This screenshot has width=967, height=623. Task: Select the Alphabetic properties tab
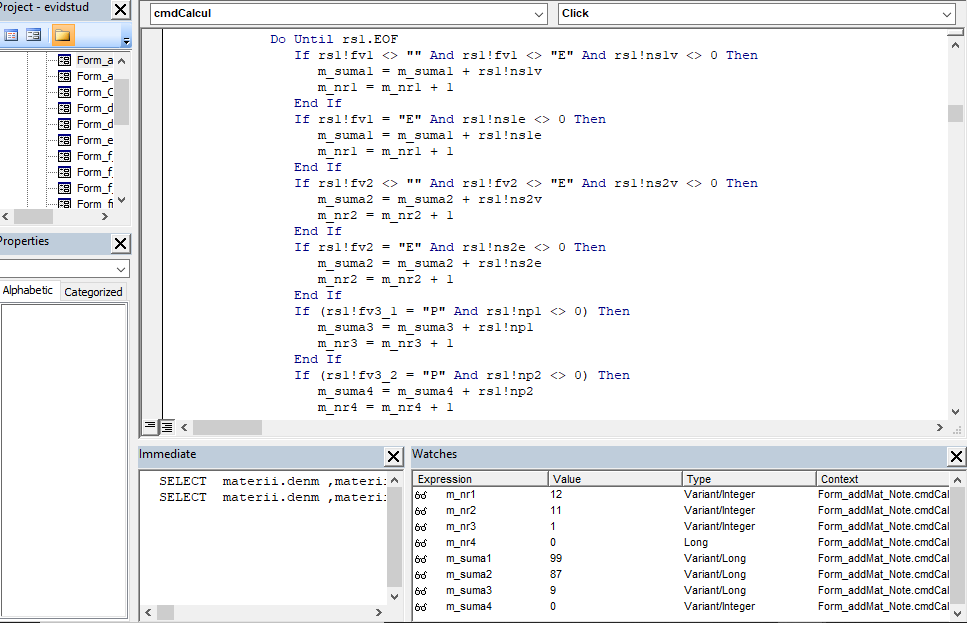(x=28, y=291)
